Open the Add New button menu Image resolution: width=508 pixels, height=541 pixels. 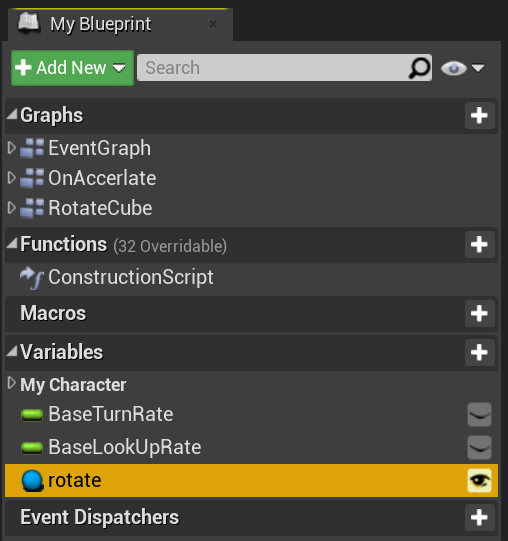(72, 68)
